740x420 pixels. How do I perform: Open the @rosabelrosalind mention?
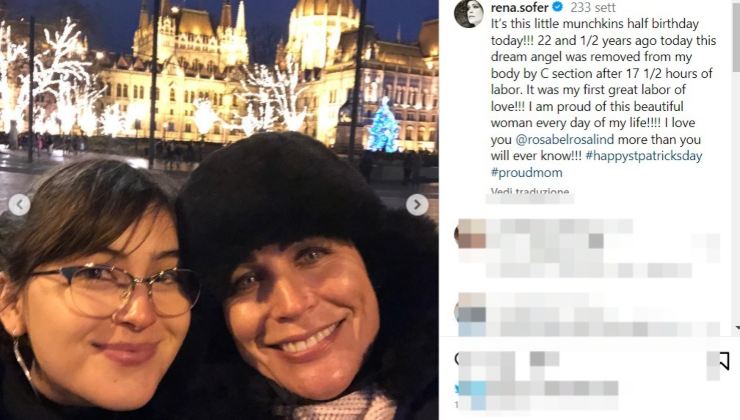[564, 140]
